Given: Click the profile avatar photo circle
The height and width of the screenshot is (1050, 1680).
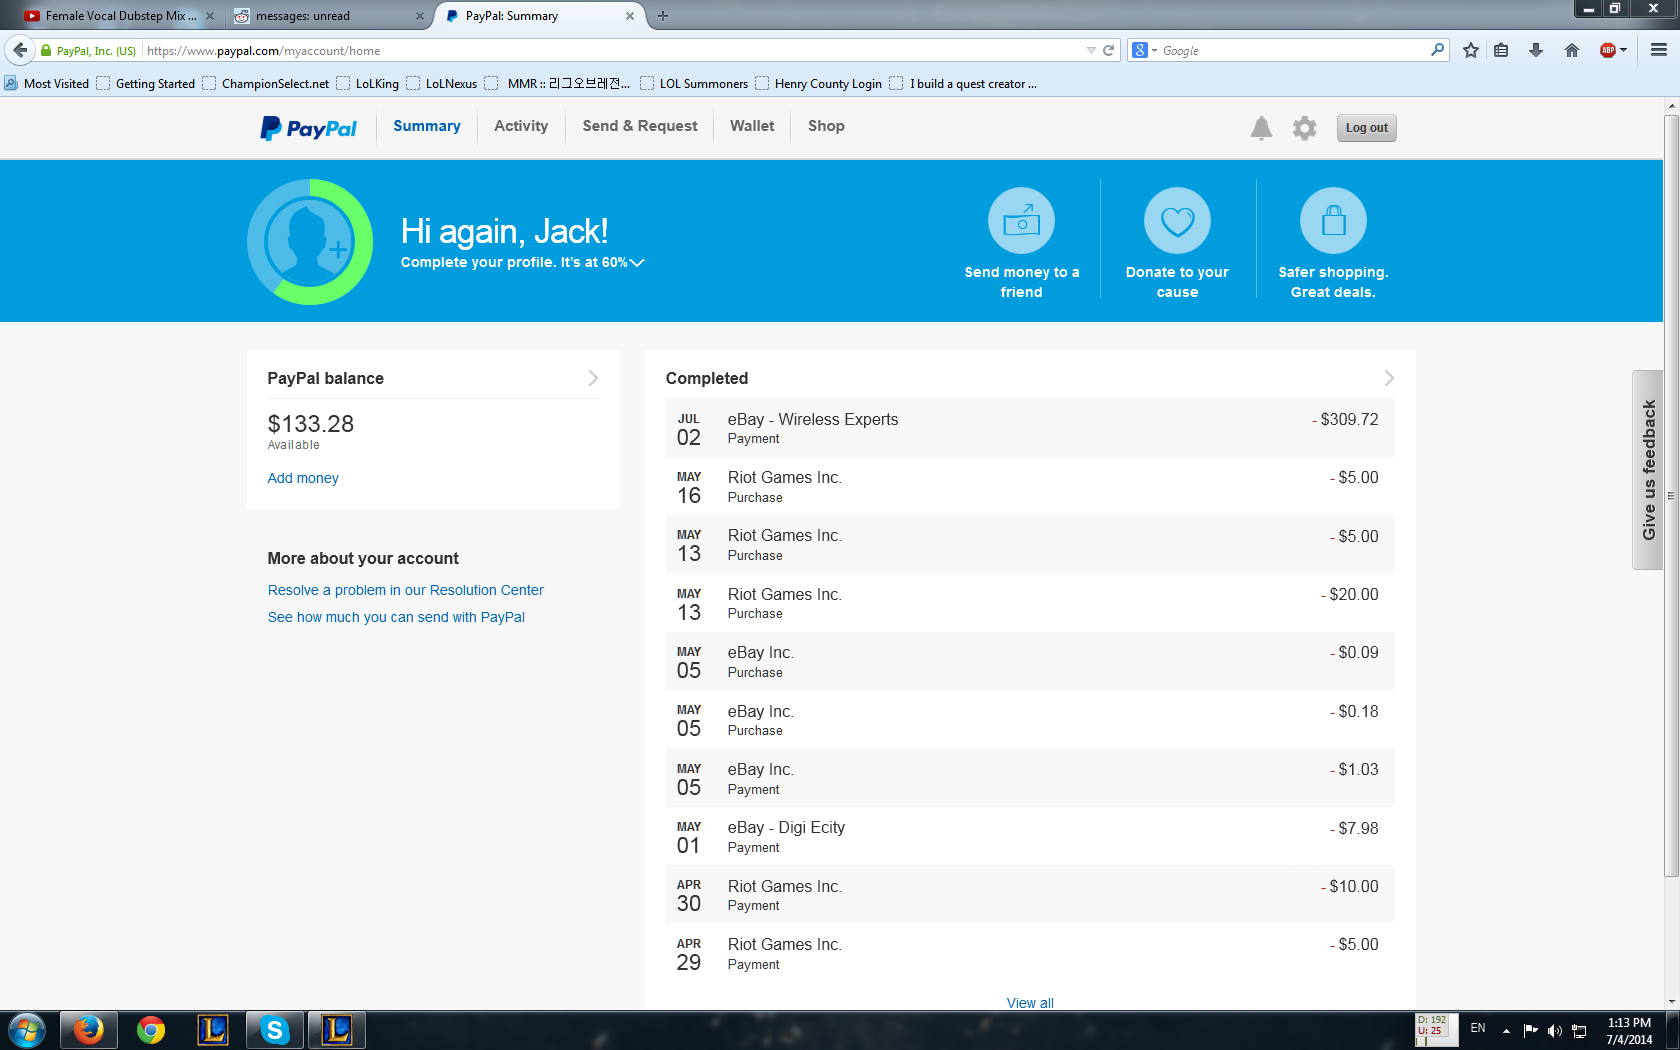Looking at the screenshot, I should 310,242.
